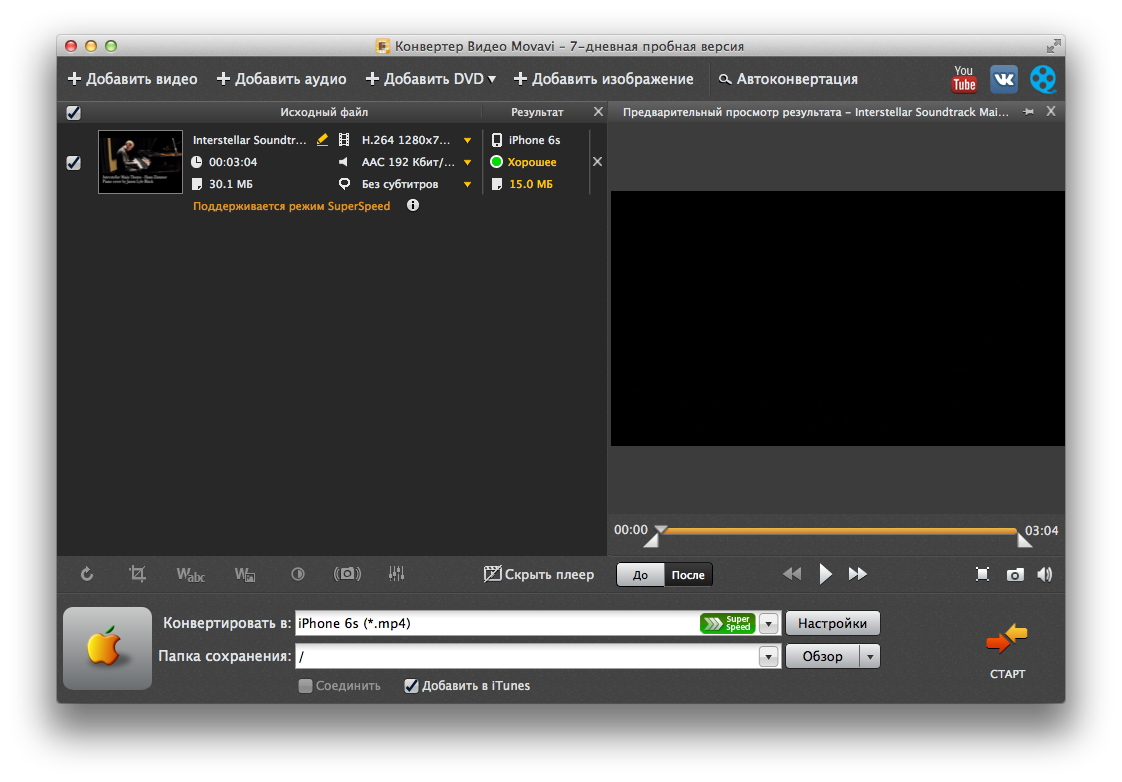Expand H.264 video track dropdown

click(x=467, y=140)
